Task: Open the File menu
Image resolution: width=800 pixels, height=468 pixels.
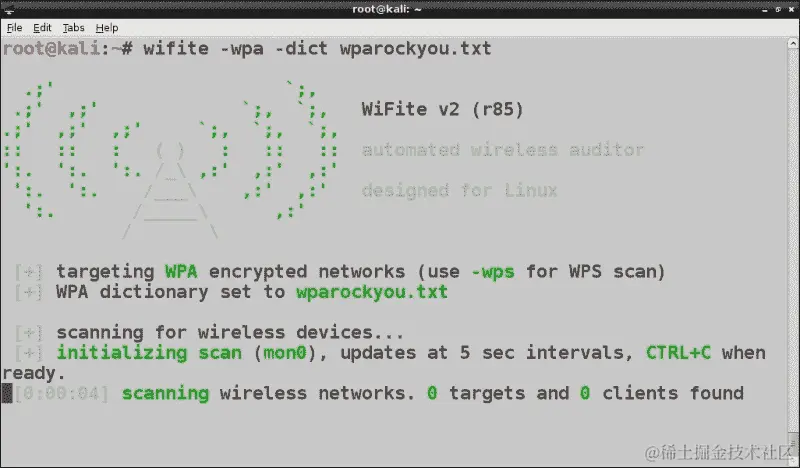Action: coord(14,28)
